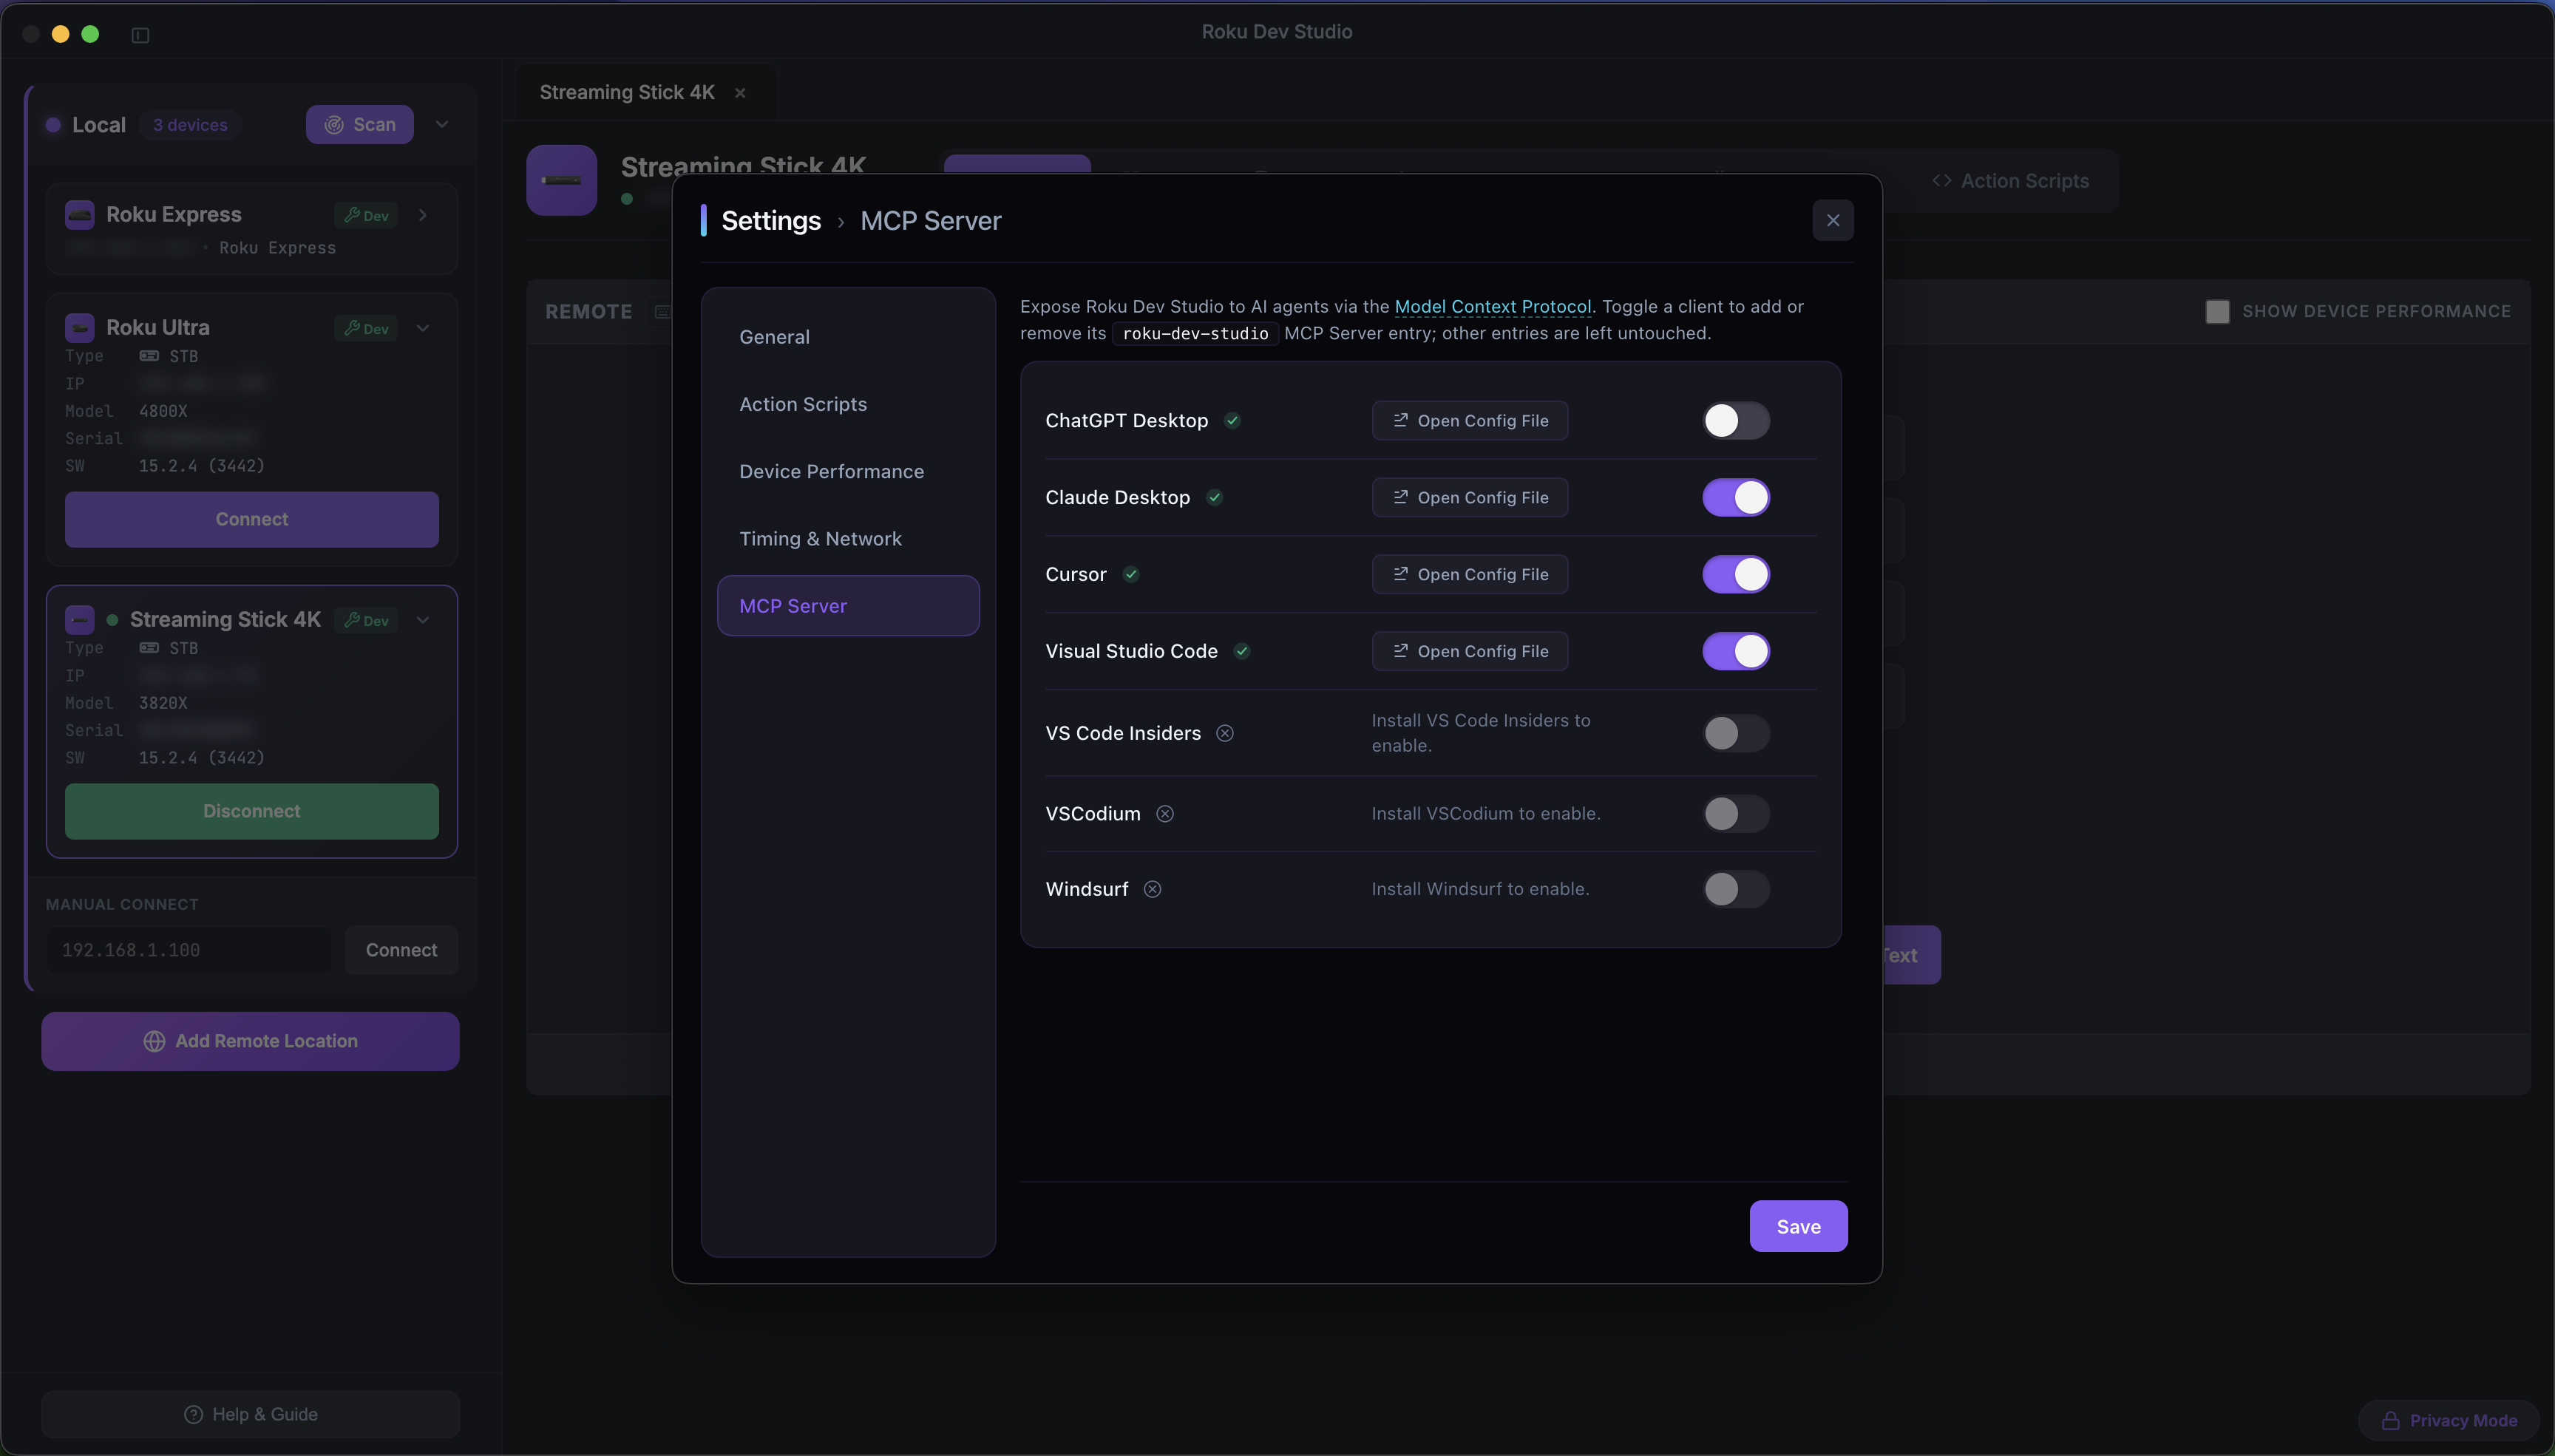The width and height of the screenshot is (2555, 1456).
Task: Close the Streaming Stick 4K tab
Action: pyautogui.click(x=740, y=93)
